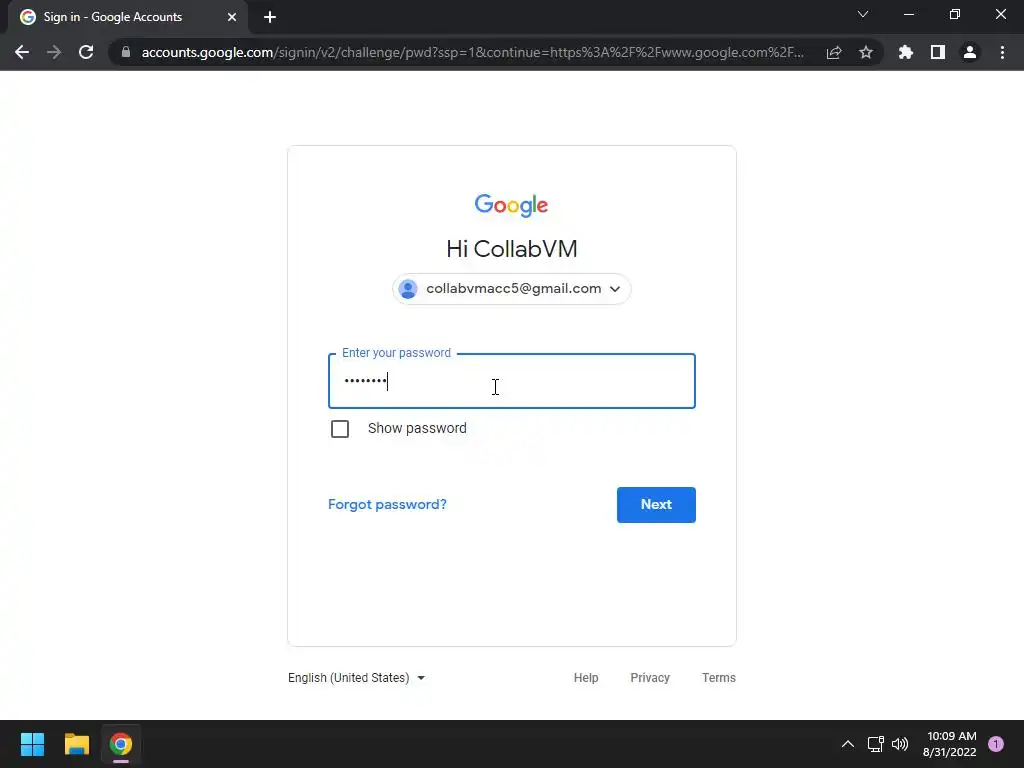Image resolution: width=1024 pixels, height=768 pixels.
Task: Click the blue Next button
Action: click(656, 505)
